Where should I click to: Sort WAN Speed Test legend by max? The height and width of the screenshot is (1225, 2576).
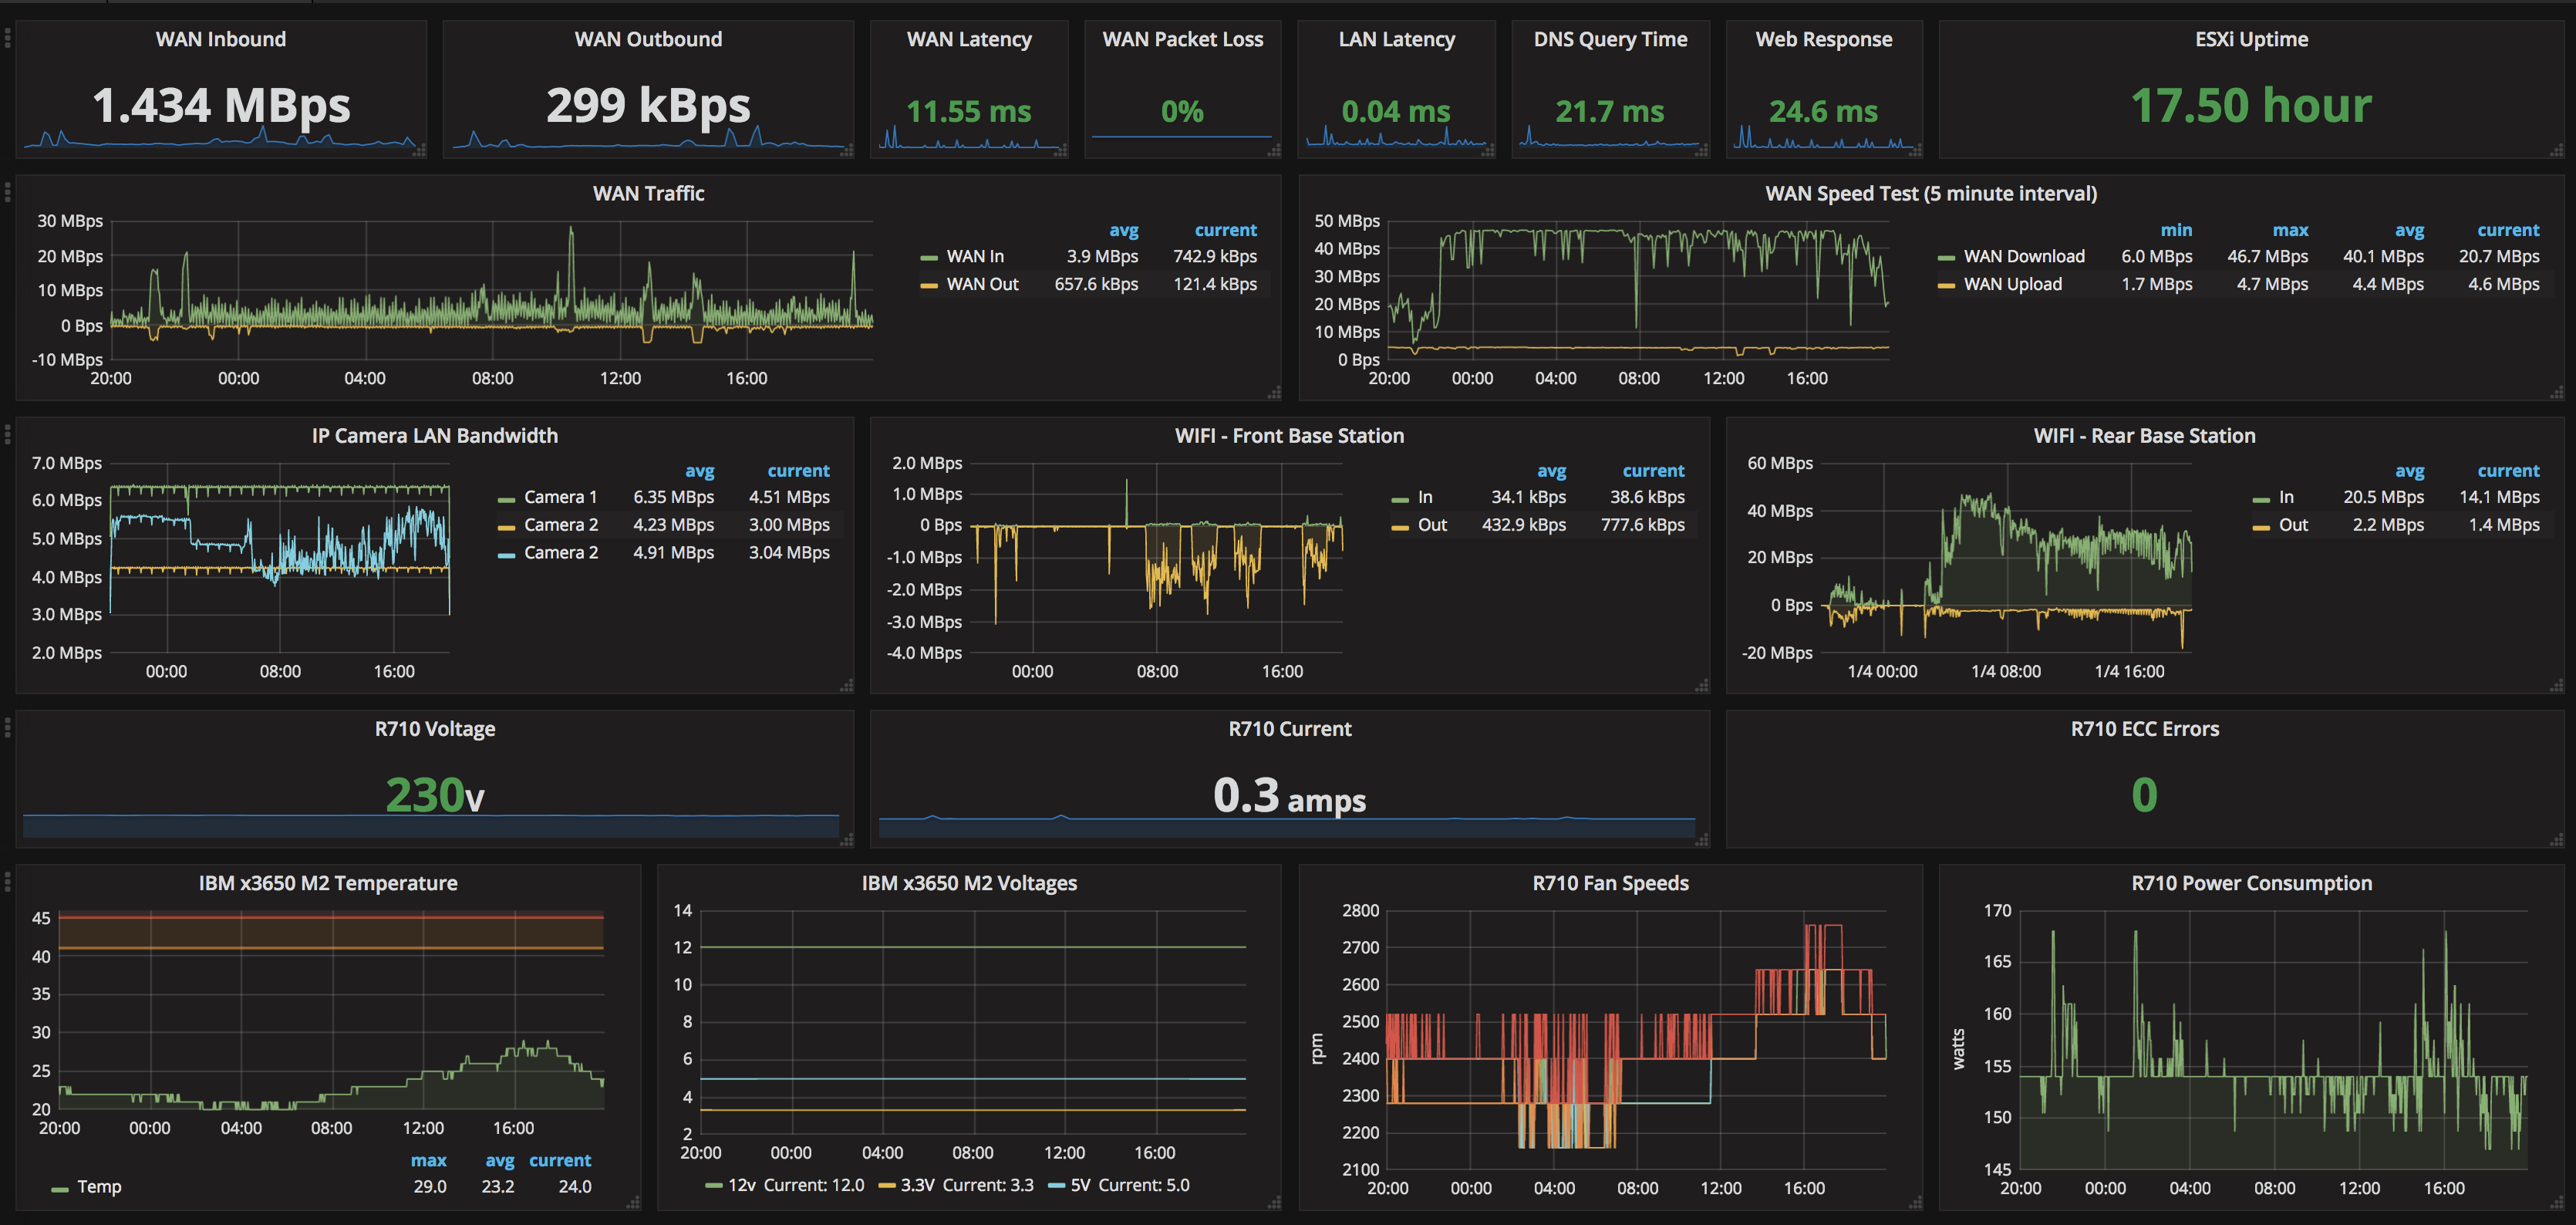(2290, 230)
